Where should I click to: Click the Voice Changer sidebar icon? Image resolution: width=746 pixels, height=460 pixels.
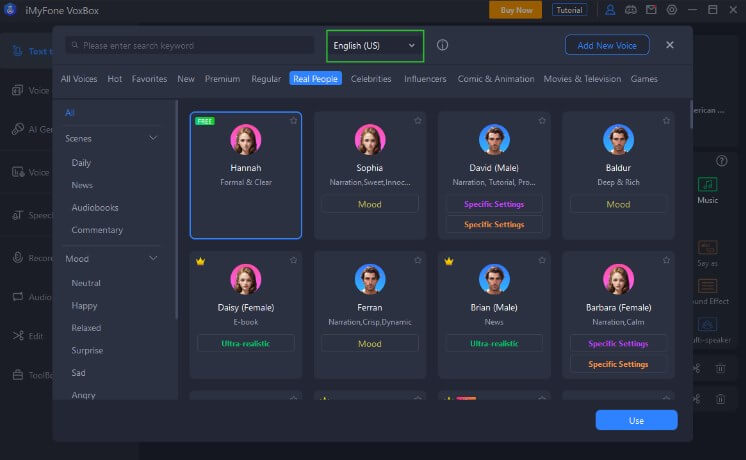coord(18,172)
